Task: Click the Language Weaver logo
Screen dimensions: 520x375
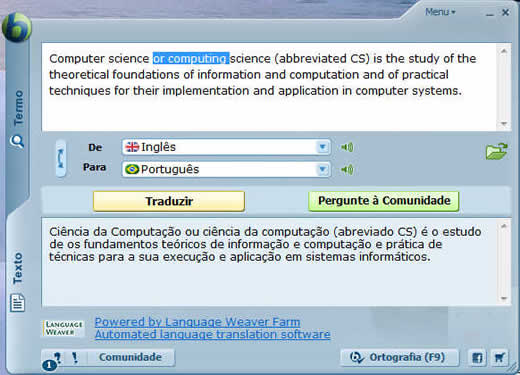Action: point(63,328)
